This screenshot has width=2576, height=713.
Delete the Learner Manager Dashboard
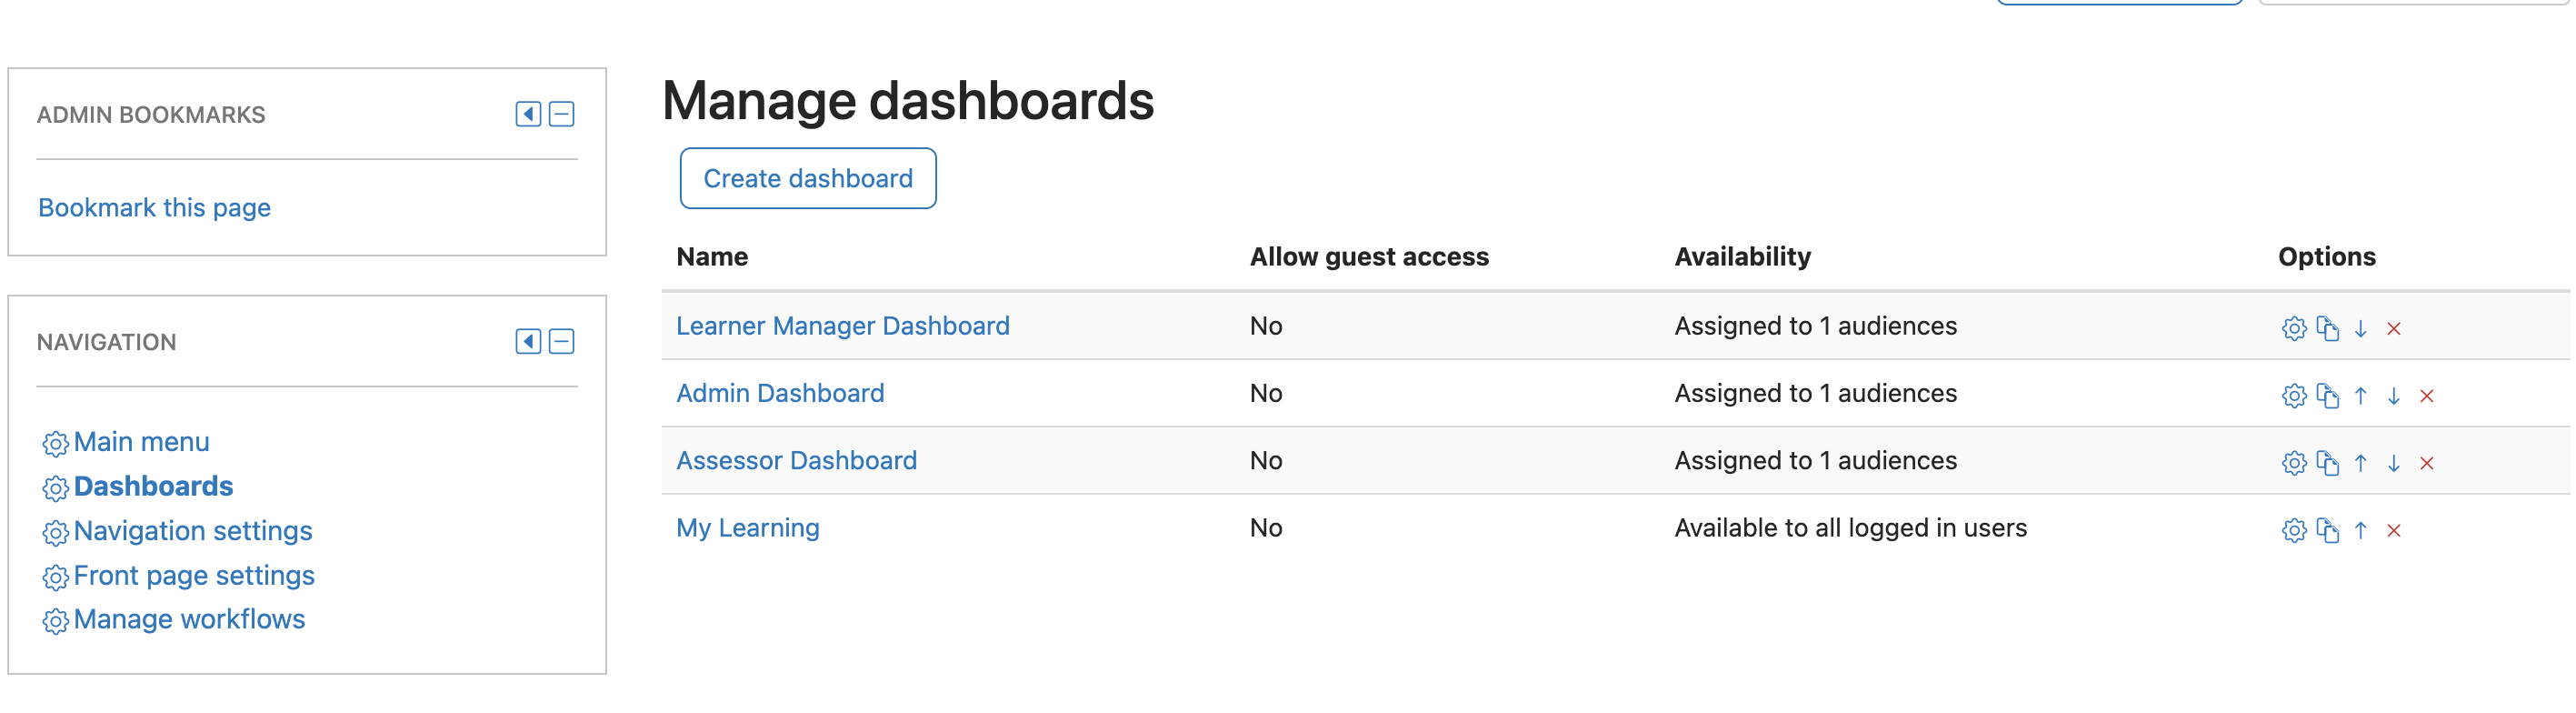(2393, 328)
